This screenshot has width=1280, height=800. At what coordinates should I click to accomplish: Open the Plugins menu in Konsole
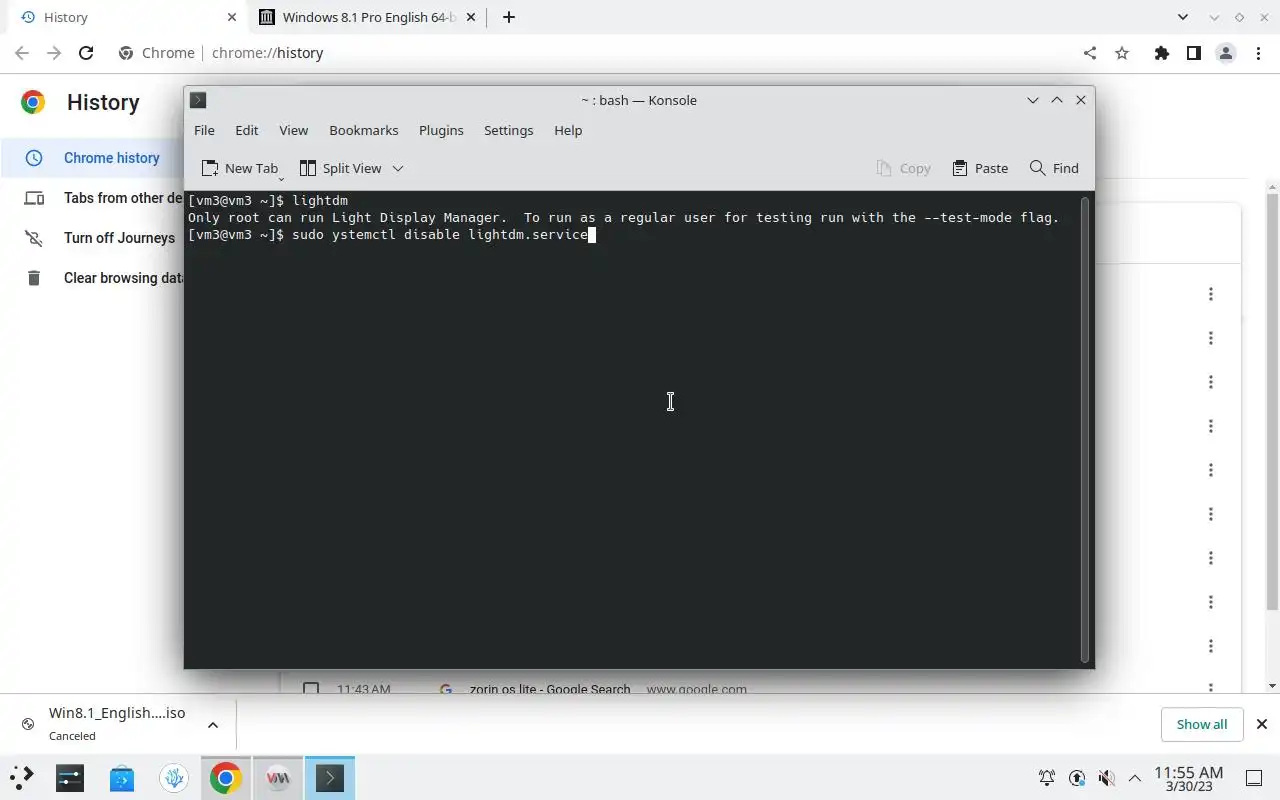click(441, 130)
